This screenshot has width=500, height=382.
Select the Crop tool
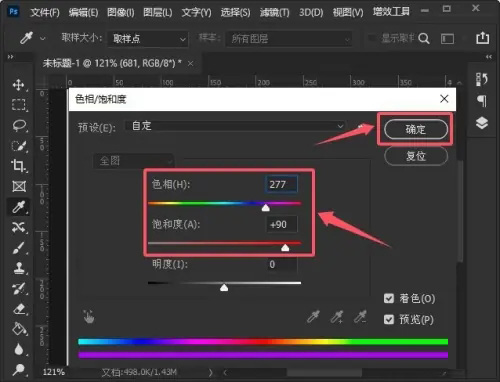[x=18, y=166]
